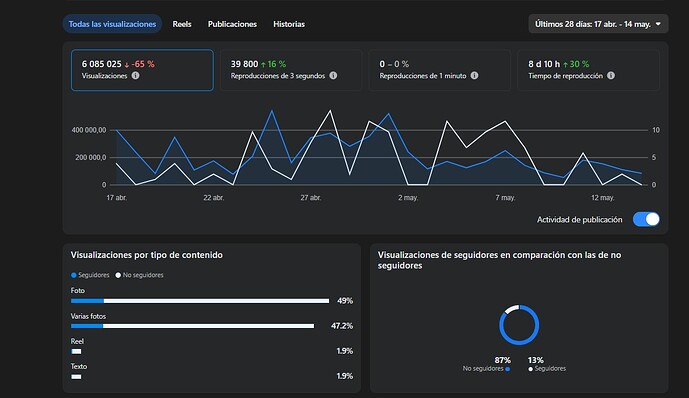
Task: Switch to the Reels tab
Action: tap(181, 24)
